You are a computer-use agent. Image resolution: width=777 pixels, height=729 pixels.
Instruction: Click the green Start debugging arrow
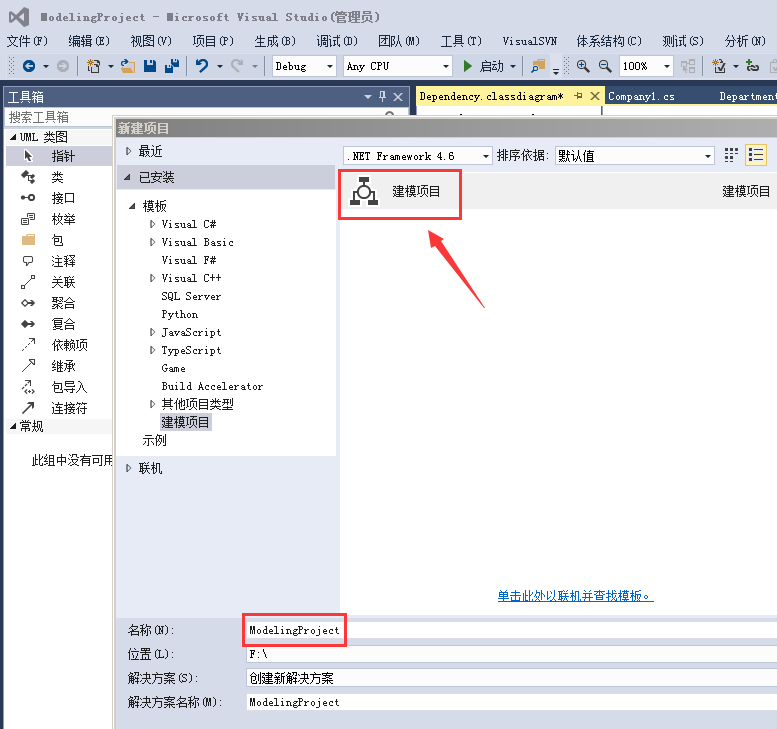(467, 66)
